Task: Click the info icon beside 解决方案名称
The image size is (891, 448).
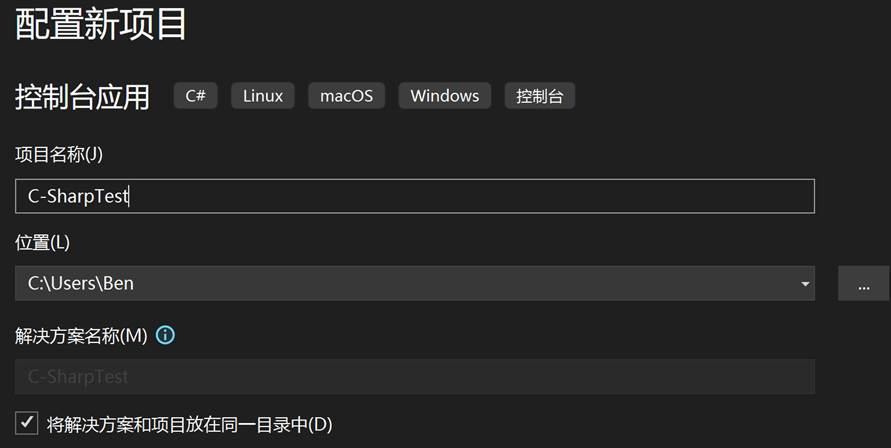Action: 166,336
